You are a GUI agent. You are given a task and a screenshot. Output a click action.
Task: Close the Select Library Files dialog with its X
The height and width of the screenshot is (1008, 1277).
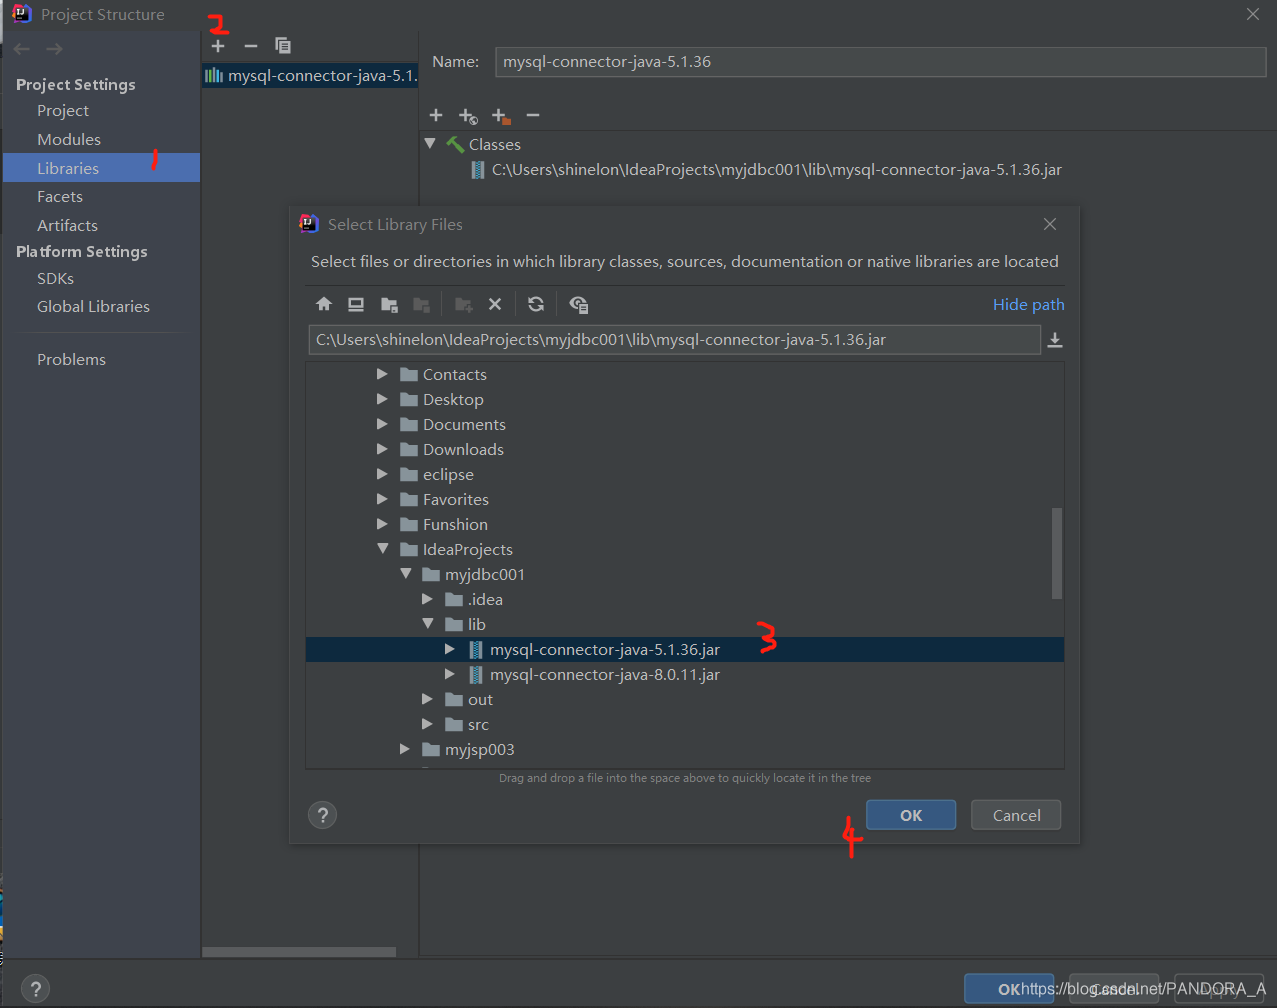click(x=1050, y=224)
